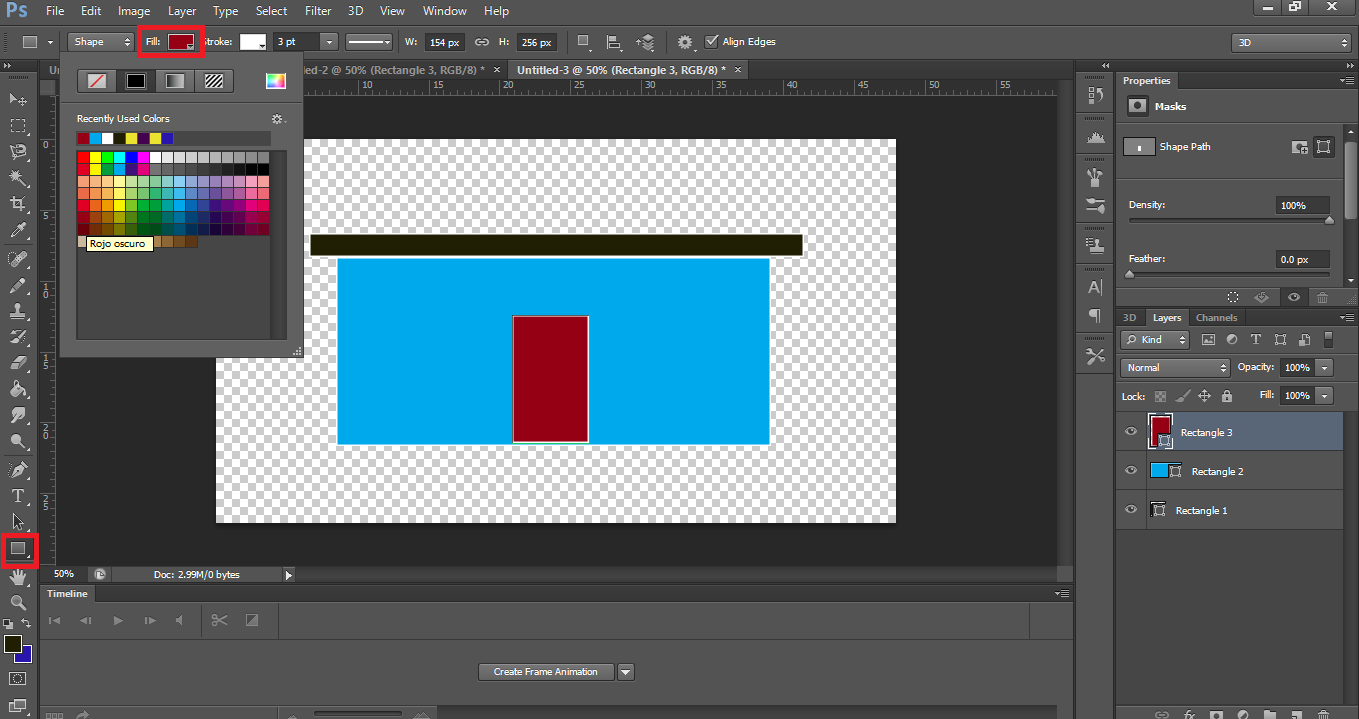Select the Type tool

(x=18, y=495)
